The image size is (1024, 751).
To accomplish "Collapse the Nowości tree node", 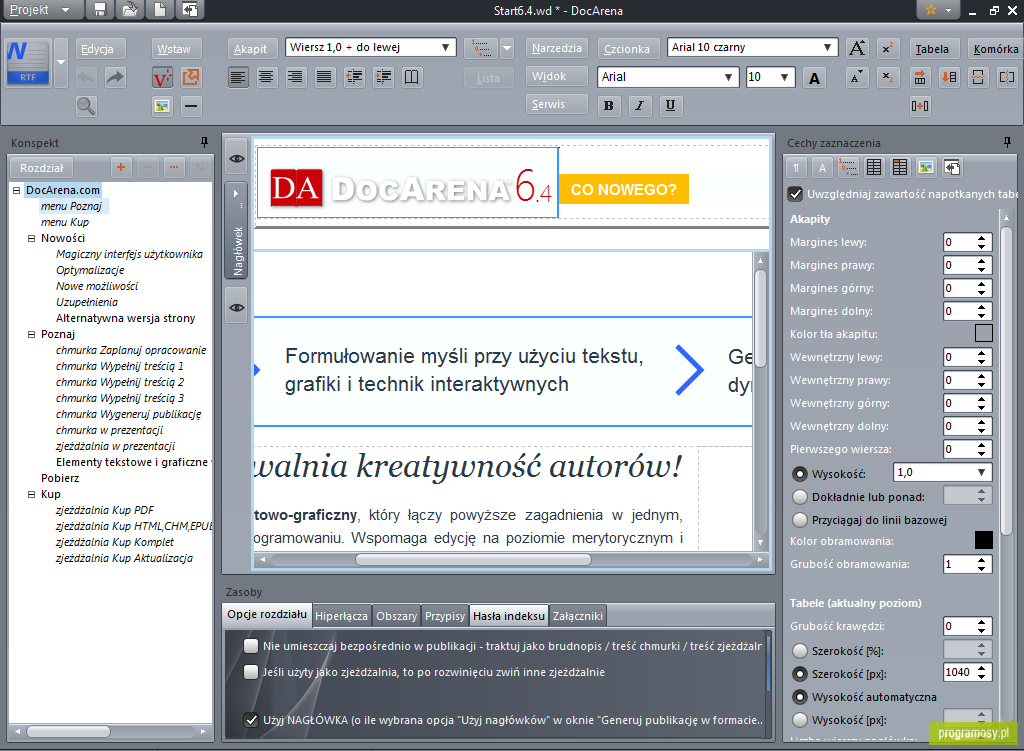I will (31, 238).
